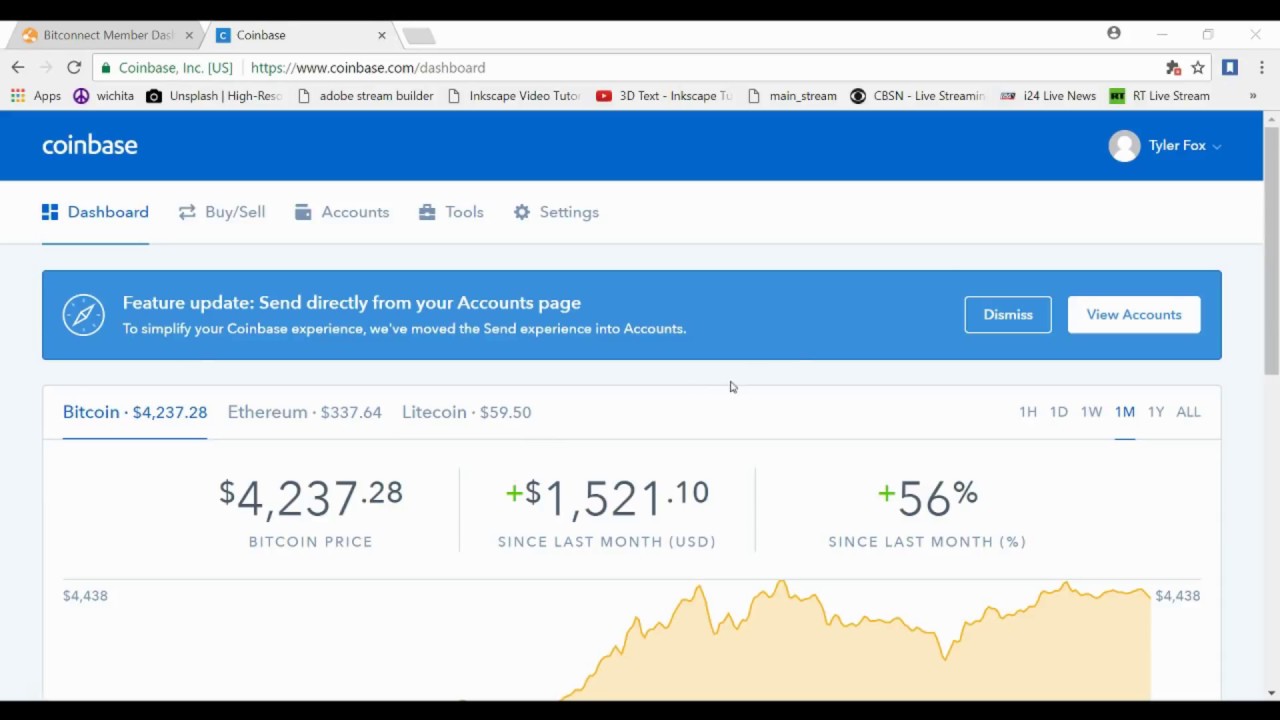Go back with browser back arrow
The width and height of the screenshot is (1280, 720).
[x=18, y=67]
